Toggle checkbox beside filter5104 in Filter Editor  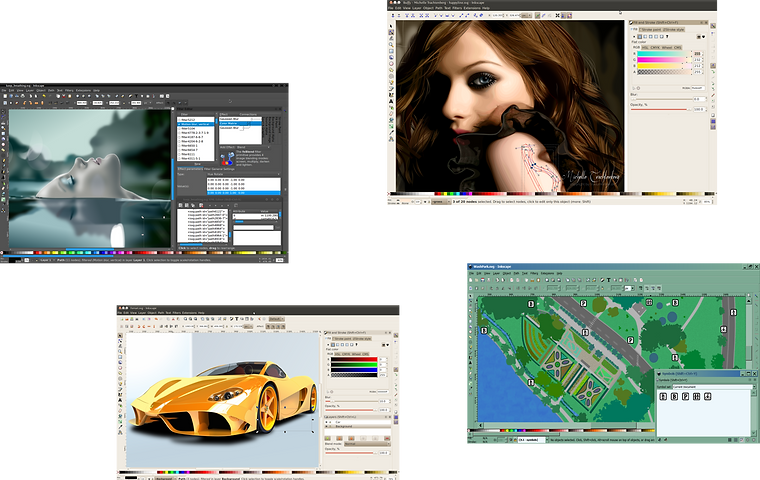coord(179,128)
